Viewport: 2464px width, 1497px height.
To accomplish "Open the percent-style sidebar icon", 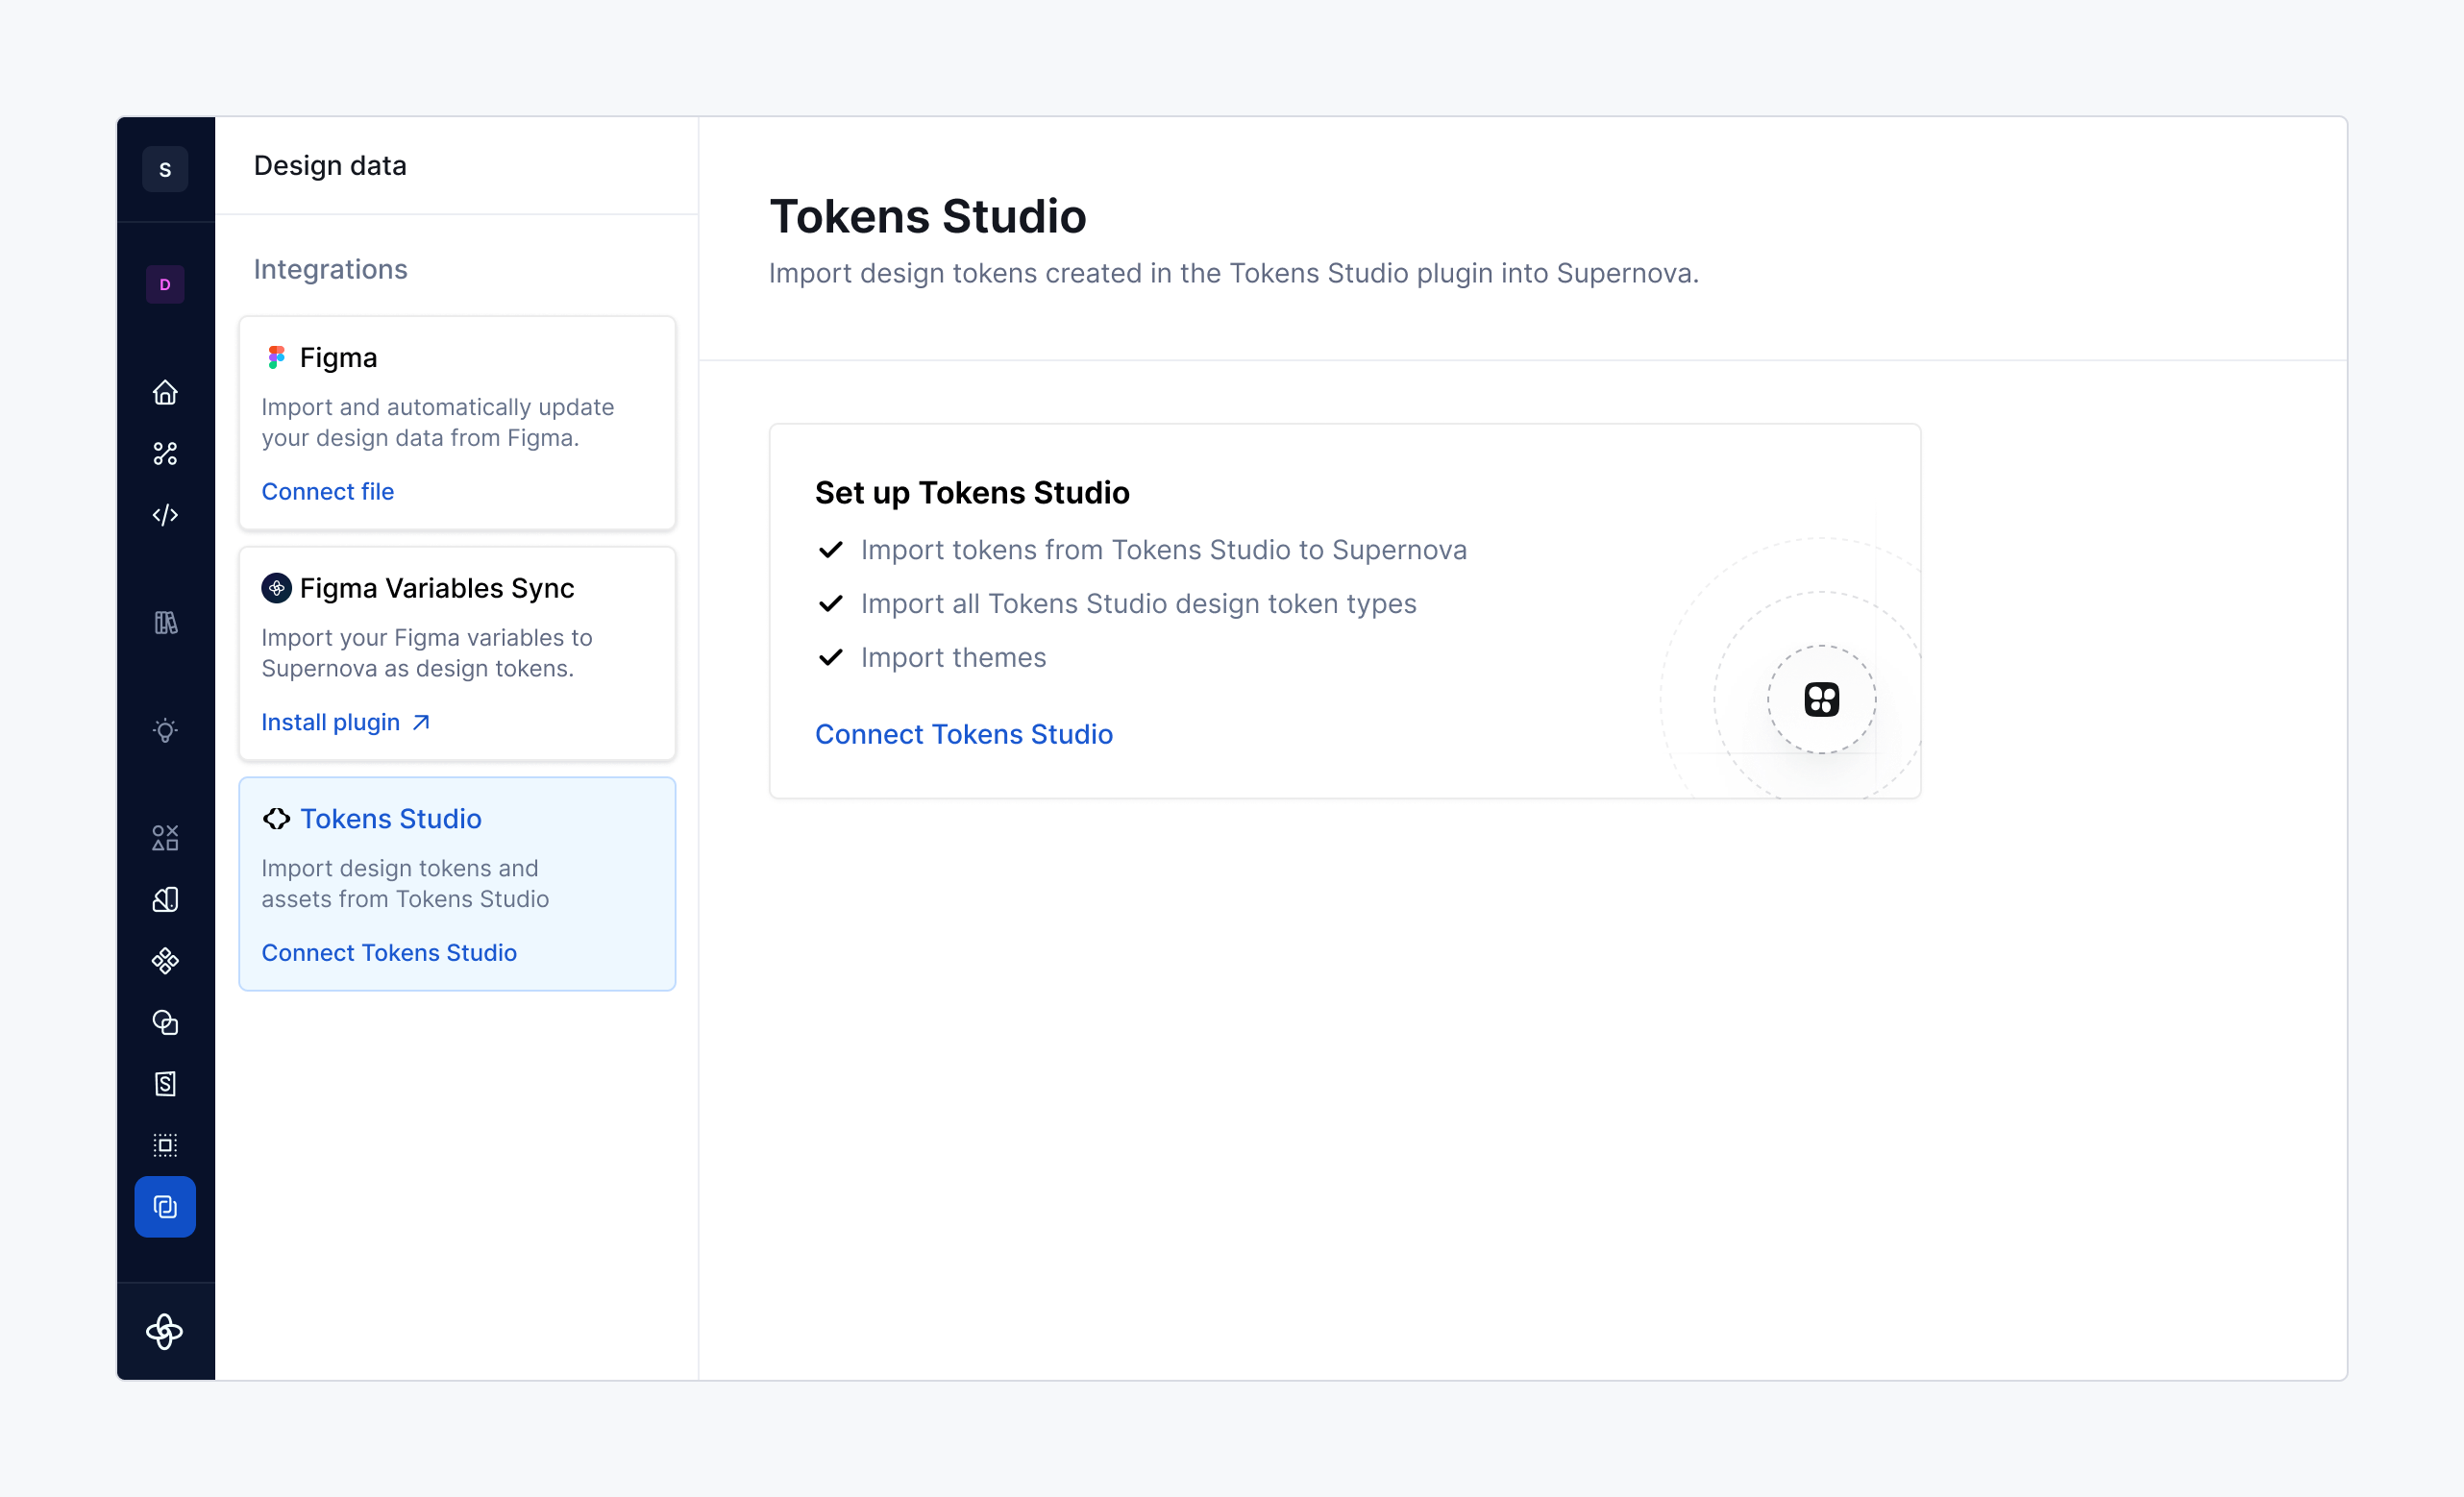I will [165, 454].
